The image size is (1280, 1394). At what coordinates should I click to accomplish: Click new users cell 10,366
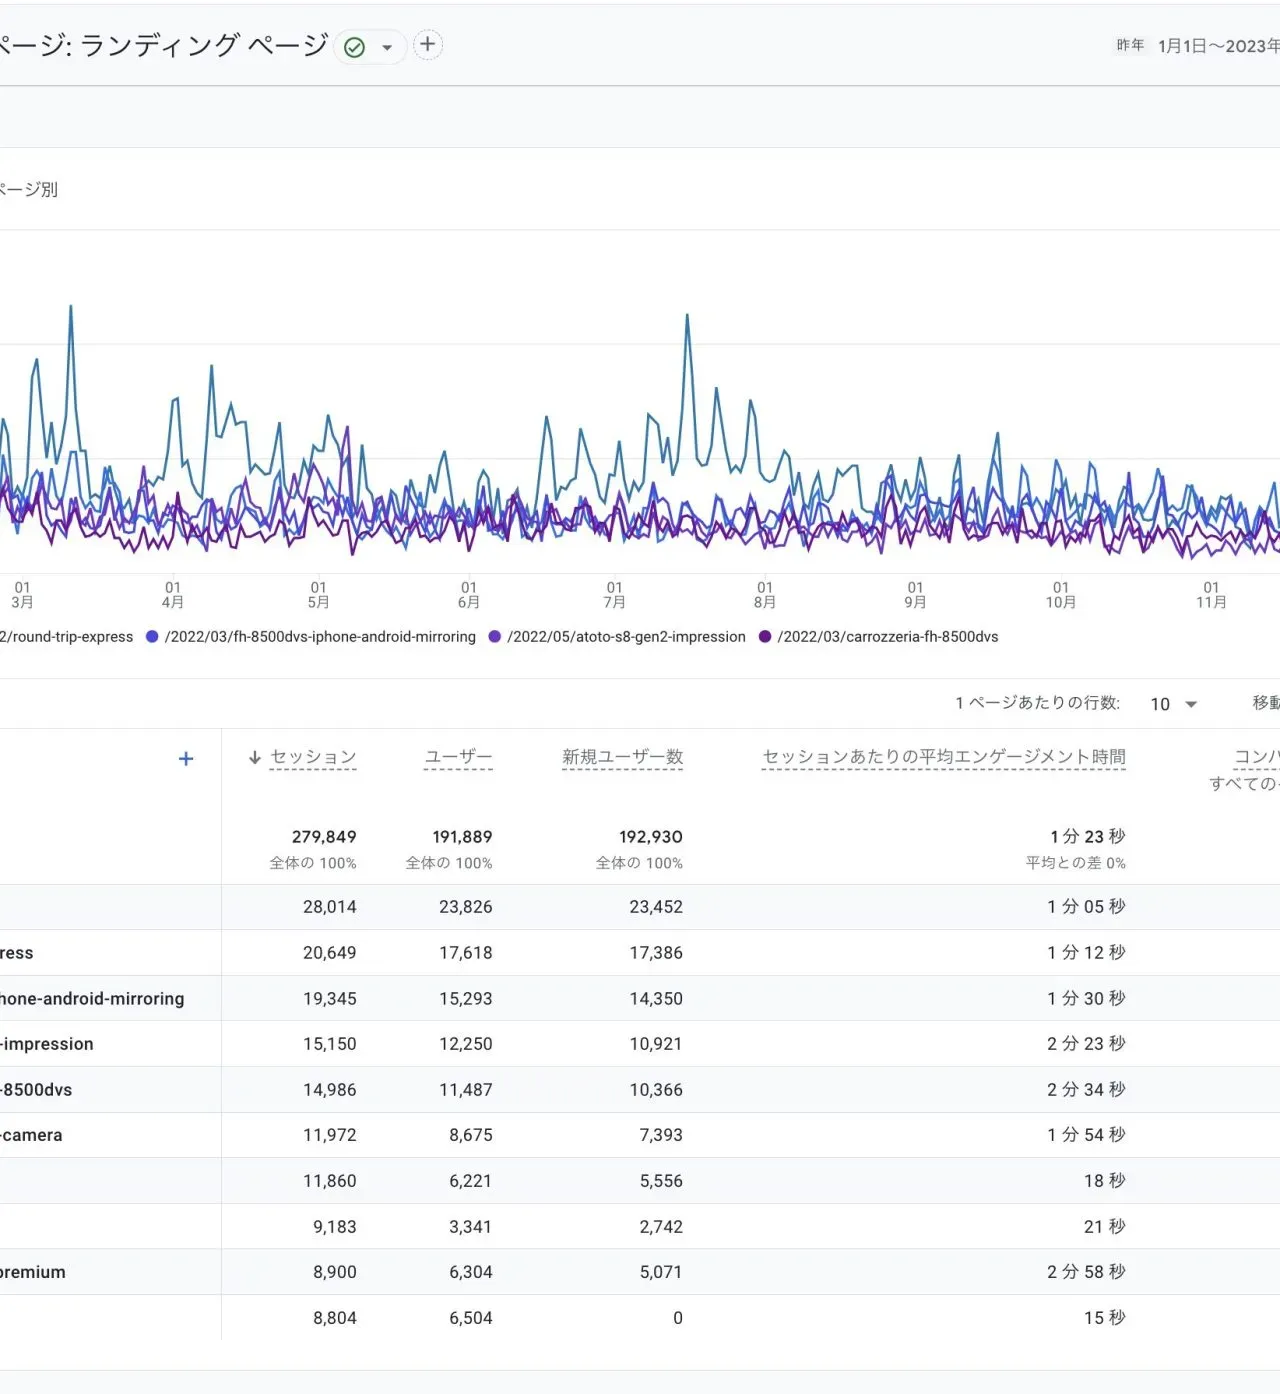coord(656,1090)
